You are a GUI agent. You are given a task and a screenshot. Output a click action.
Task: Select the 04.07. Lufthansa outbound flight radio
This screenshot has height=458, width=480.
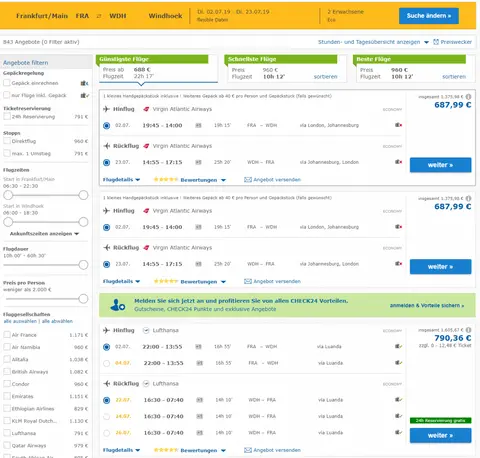106,363
